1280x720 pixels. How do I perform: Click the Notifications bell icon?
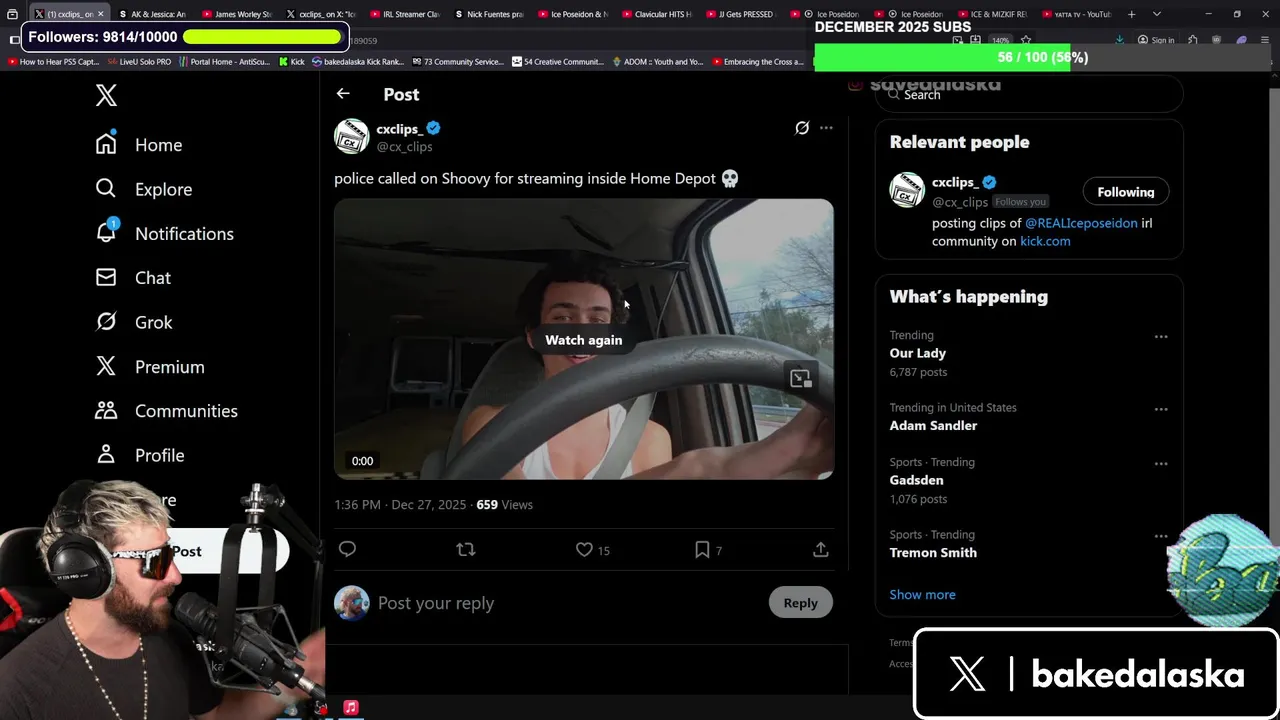pyautogui.click(x=106, y=233)
